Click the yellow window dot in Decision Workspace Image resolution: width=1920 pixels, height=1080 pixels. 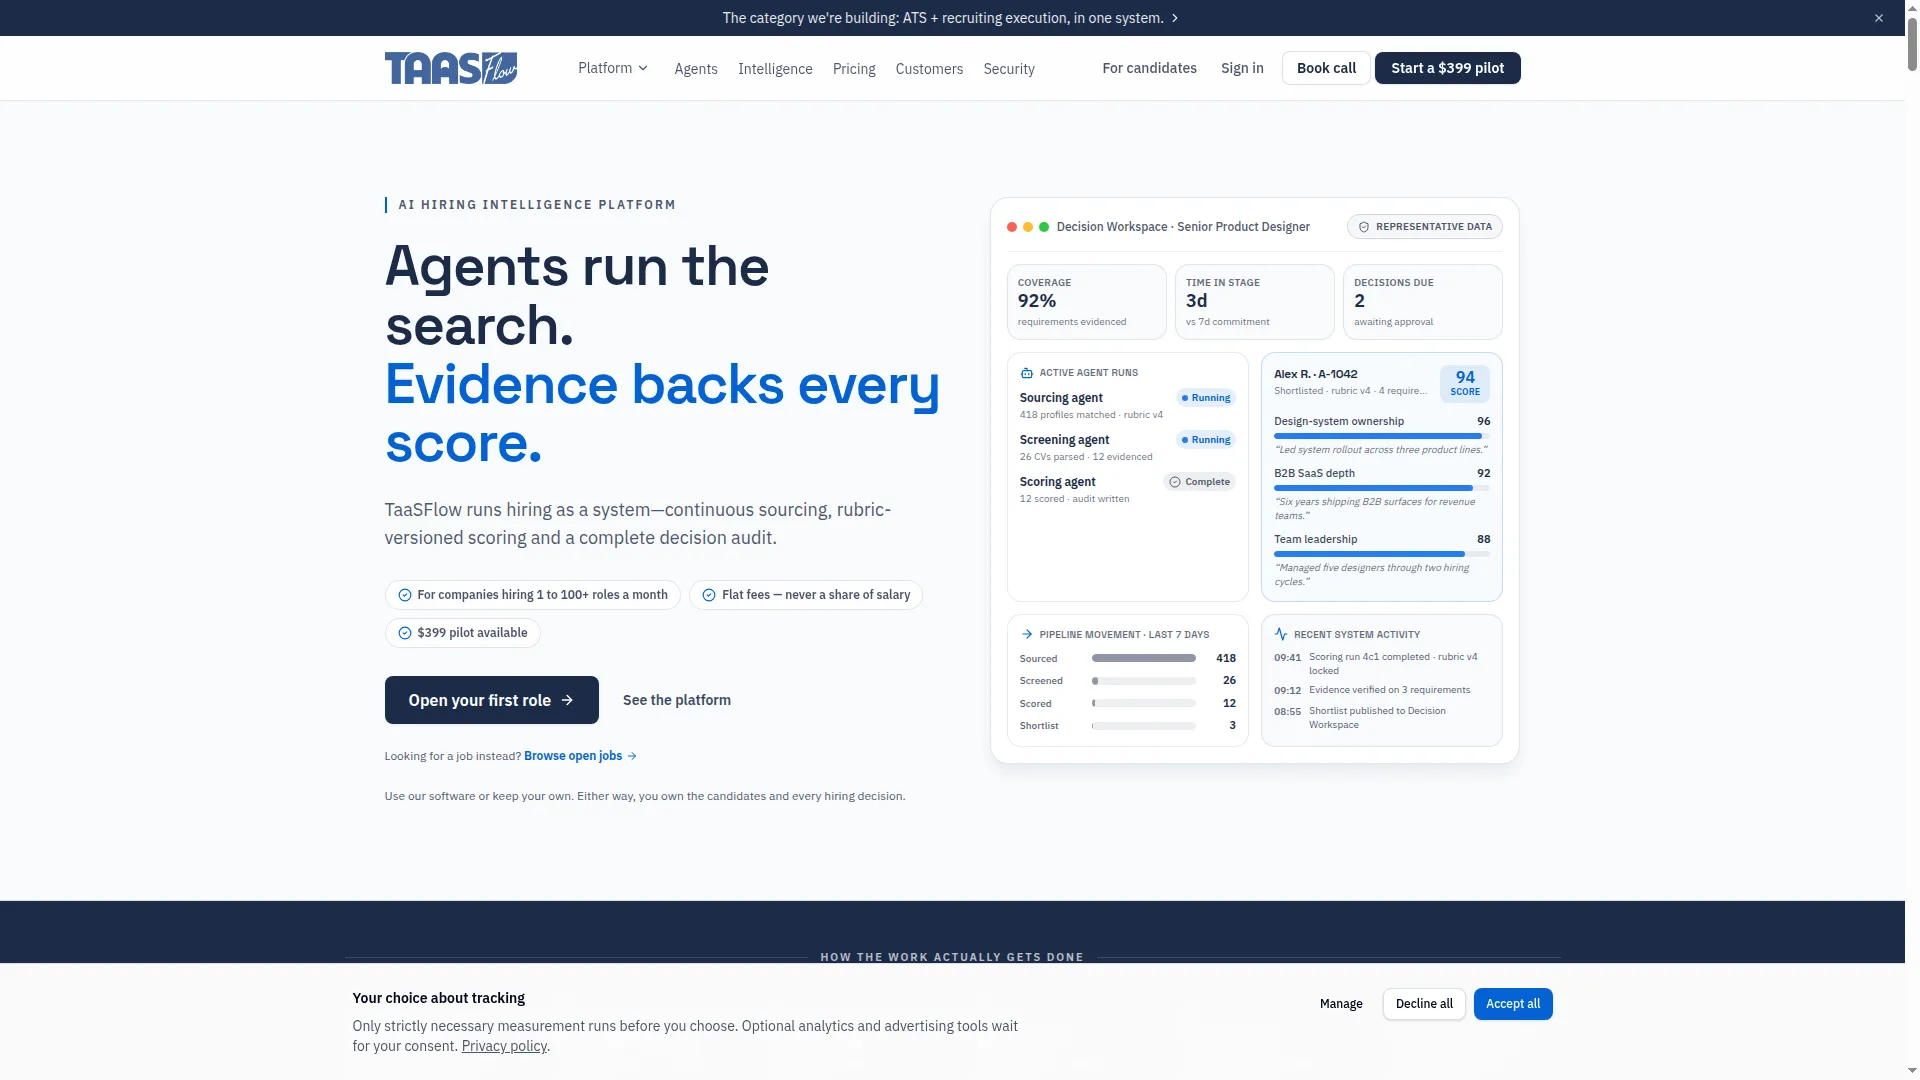pos(1028,227)
